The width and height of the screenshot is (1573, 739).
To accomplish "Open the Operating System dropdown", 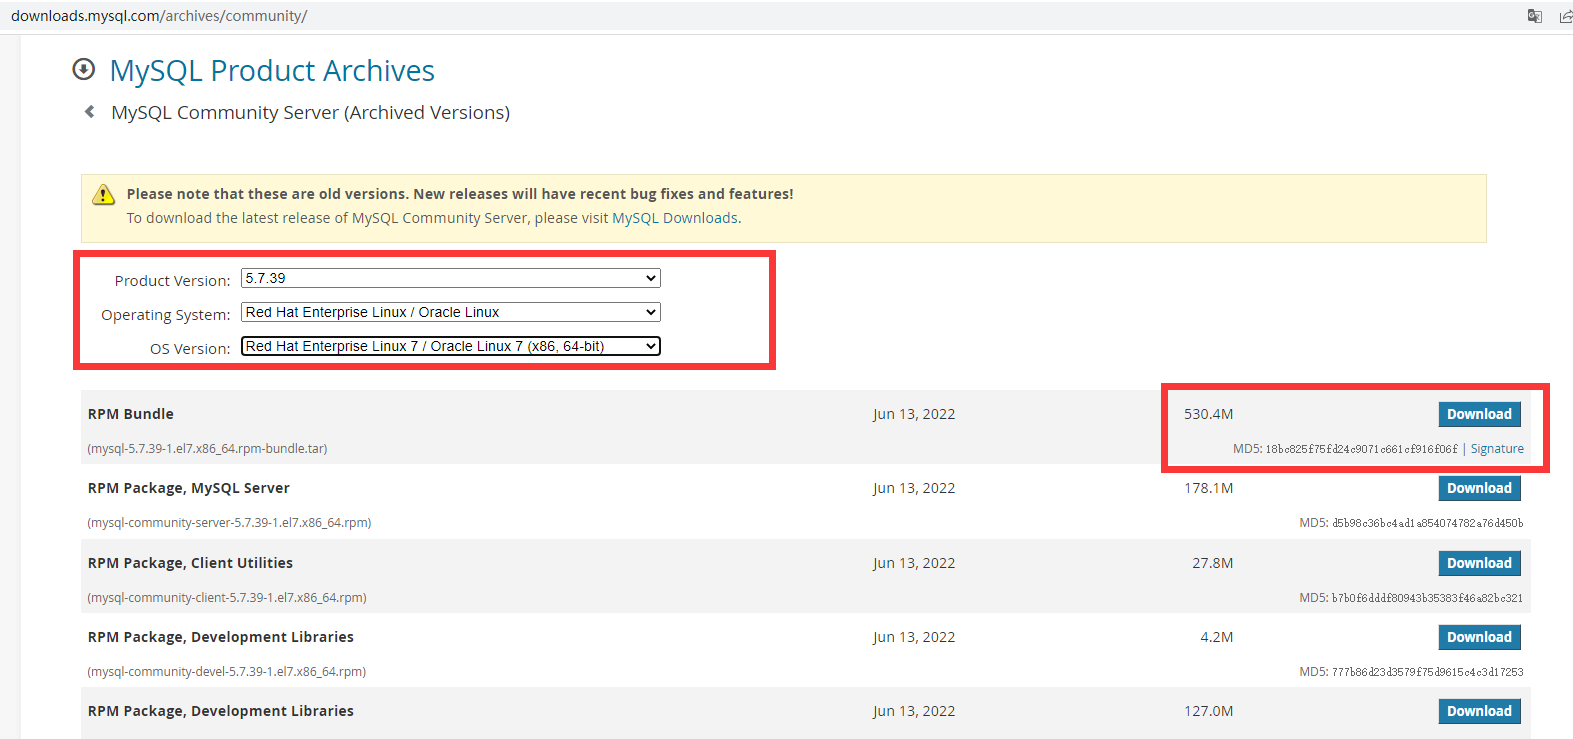I will [x=451, y=312].
